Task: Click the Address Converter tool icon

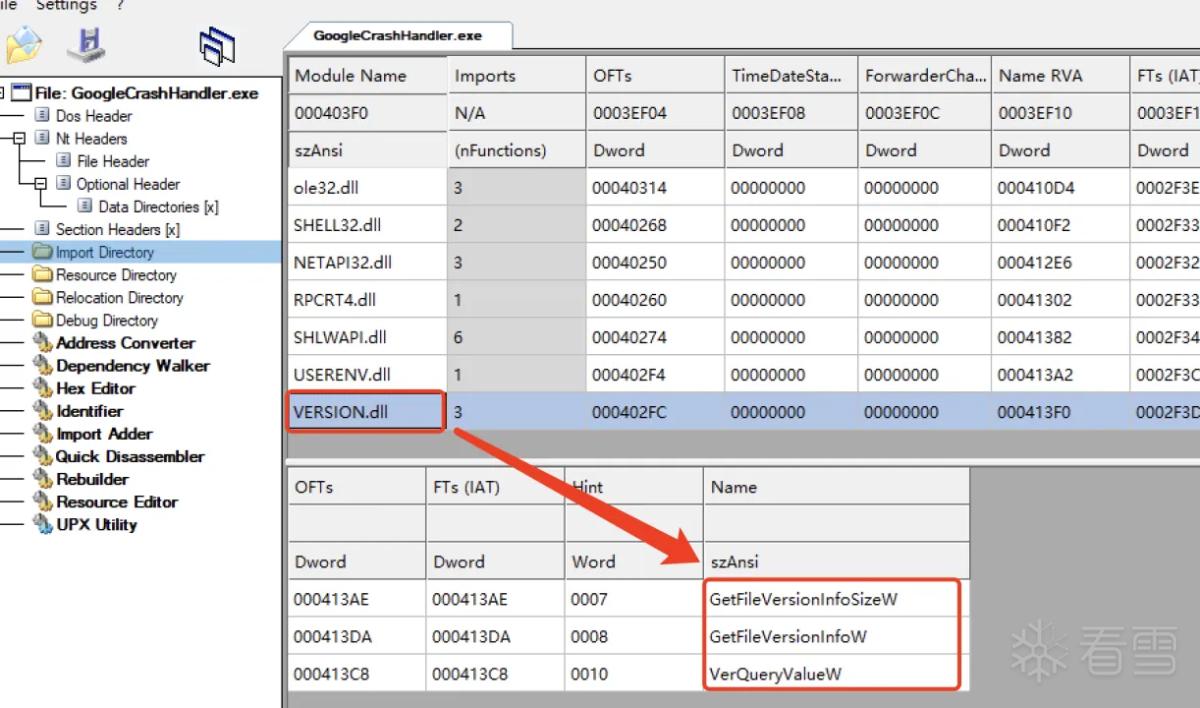Action: 42,343
